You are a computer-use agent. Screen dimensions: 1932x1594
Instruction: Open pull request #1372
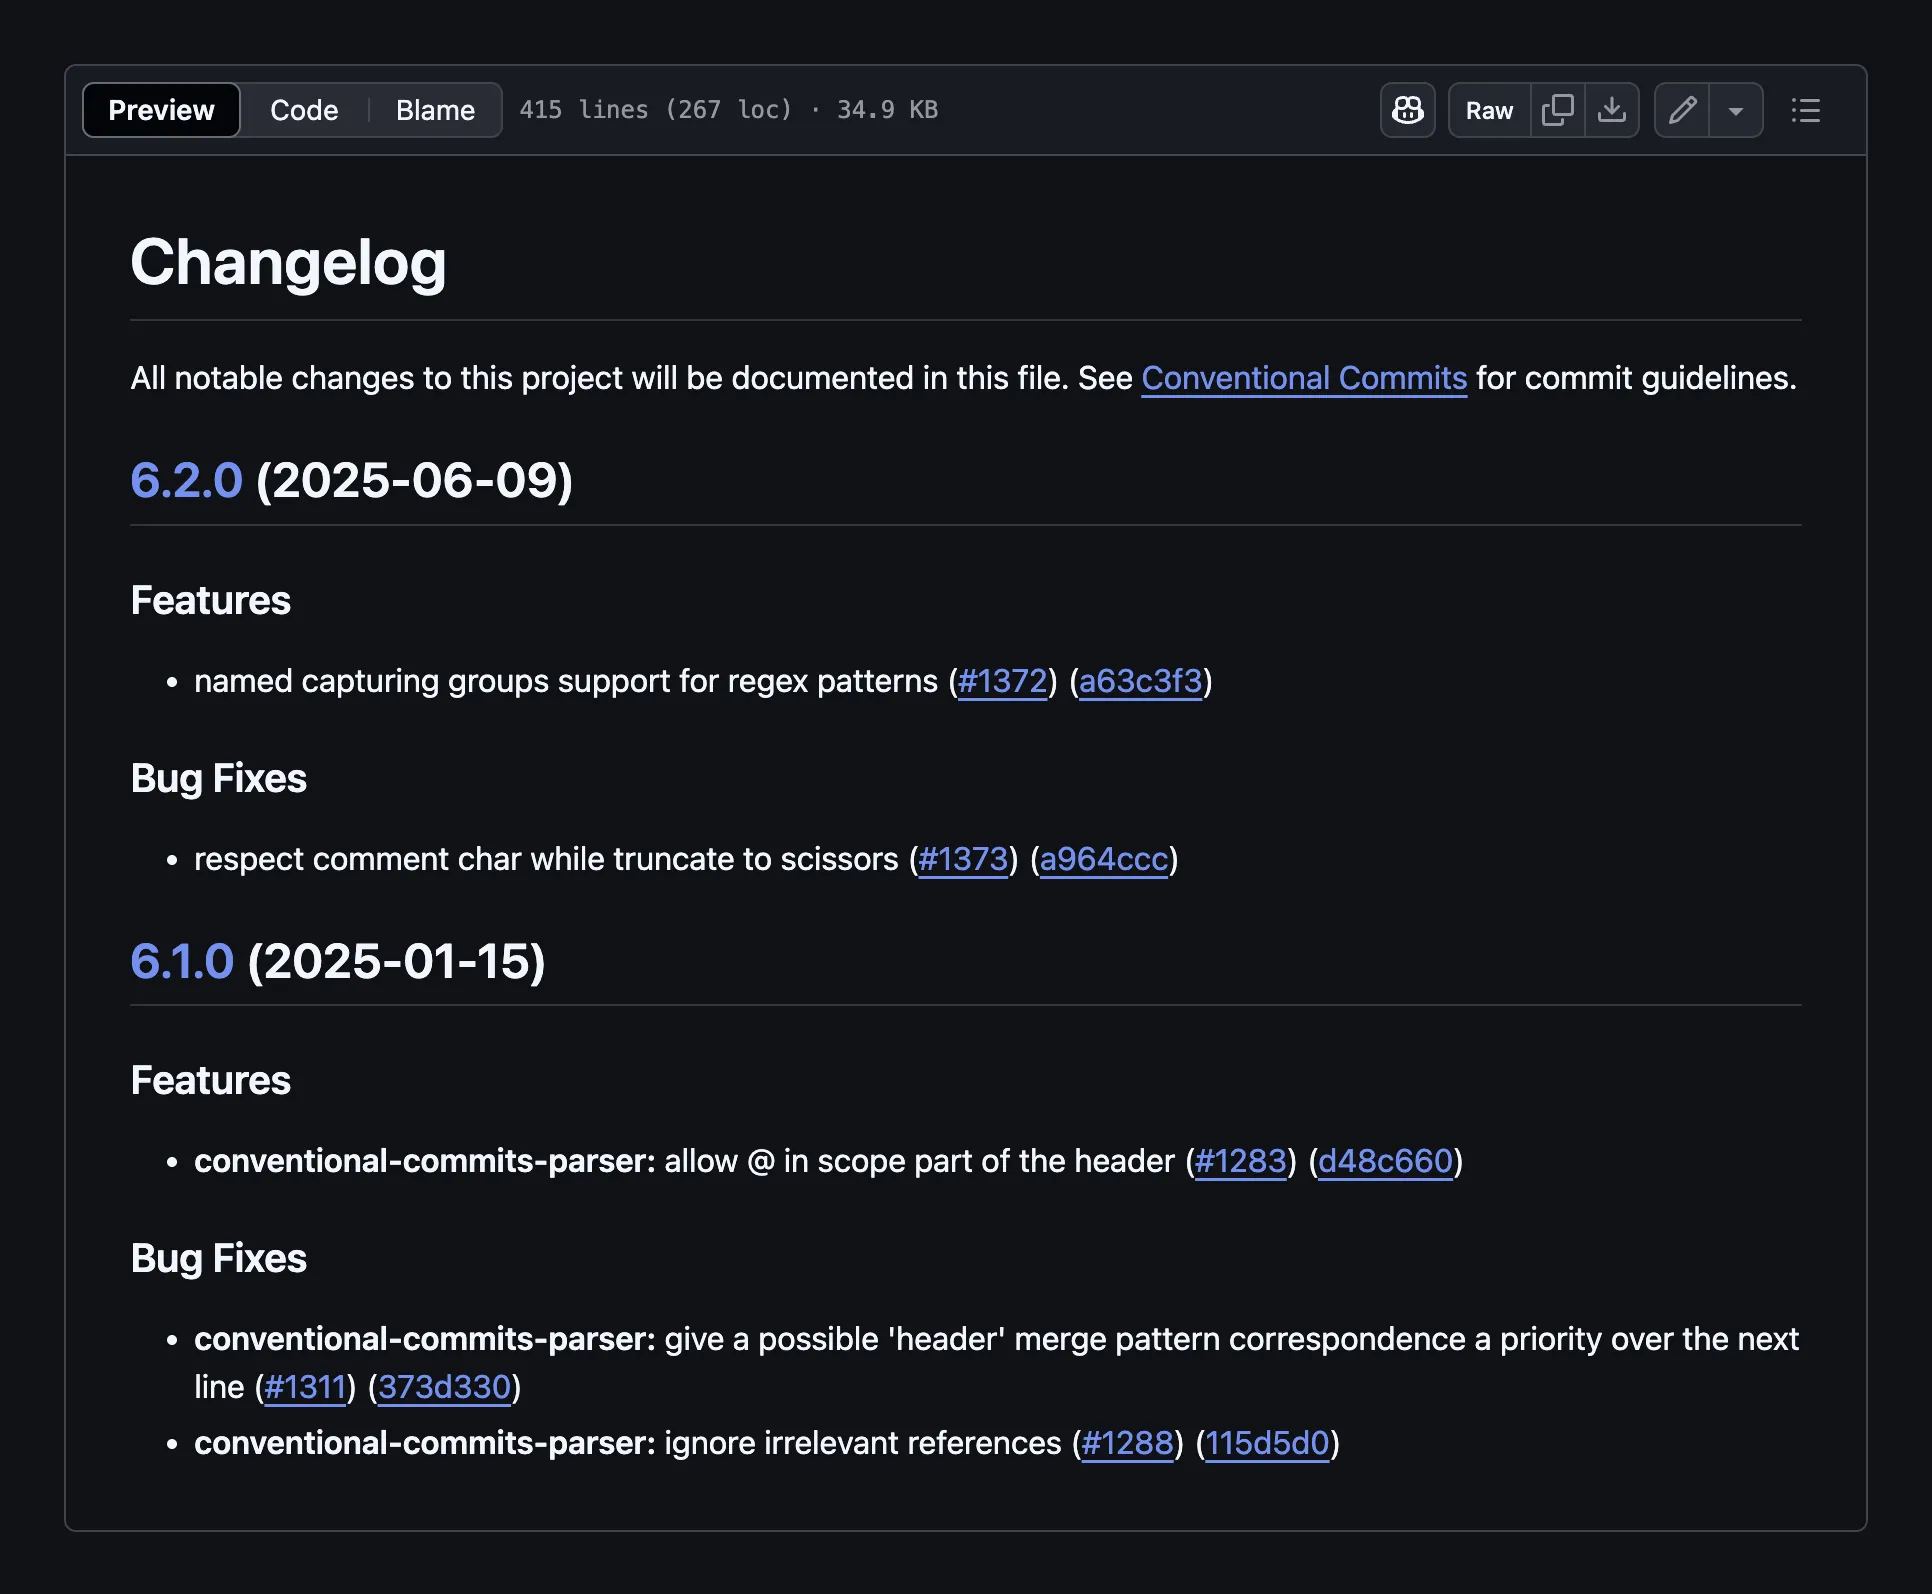point(1003,681)
